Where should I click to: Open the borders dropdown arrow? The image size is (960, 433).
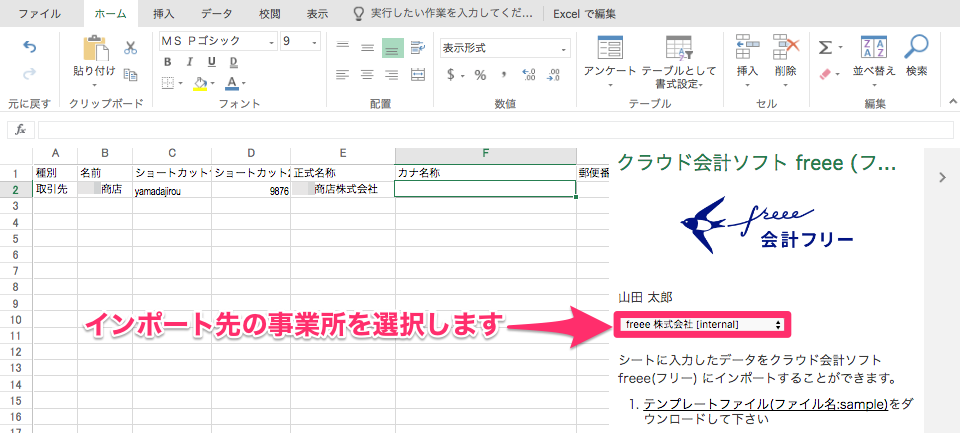click(x=179, y=83)
